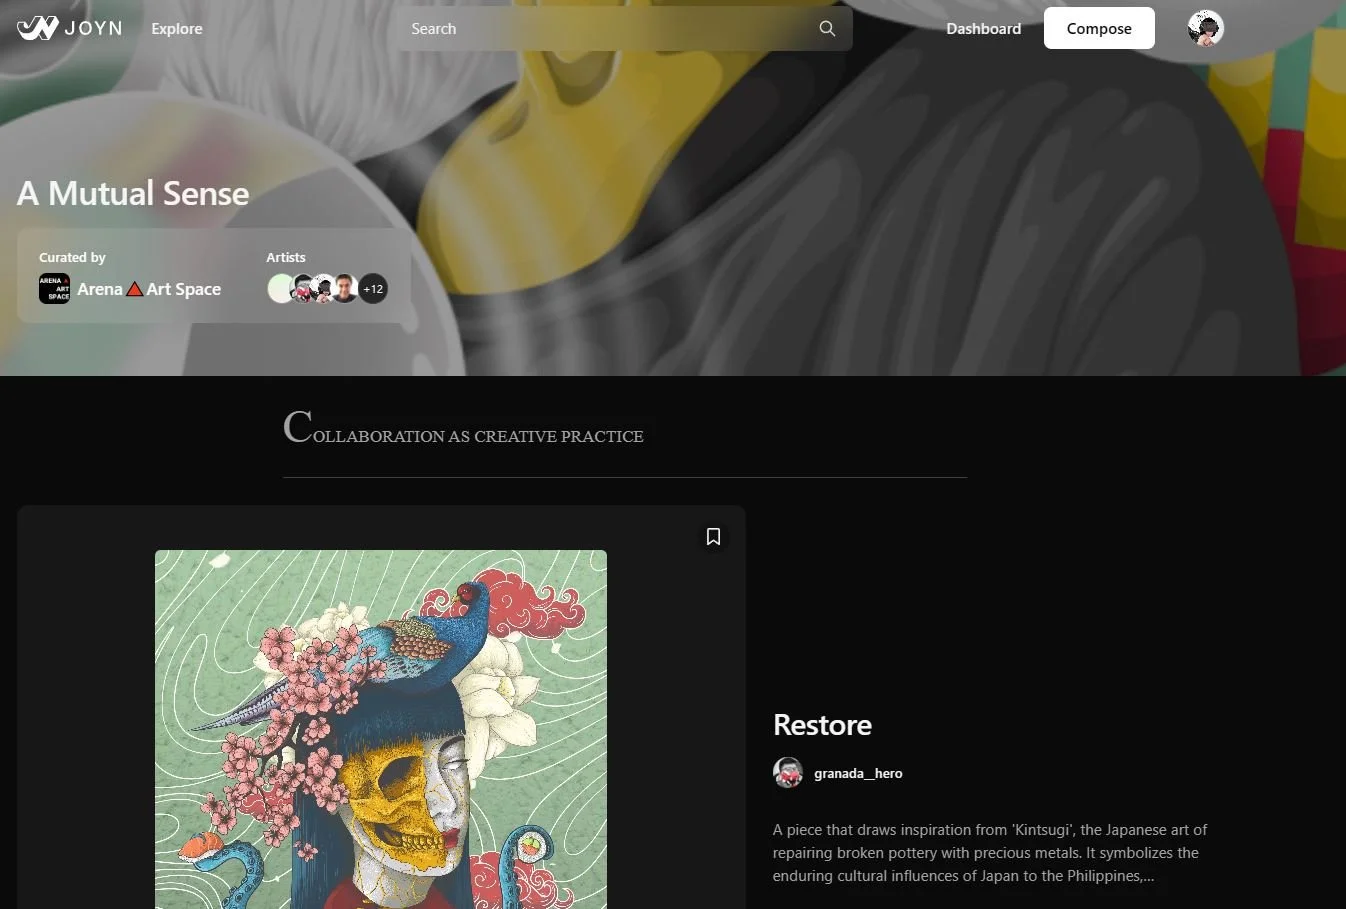Open the Explore menu item
The width and height of the screenshot is (1346, 909).
(x=177, y=29)
